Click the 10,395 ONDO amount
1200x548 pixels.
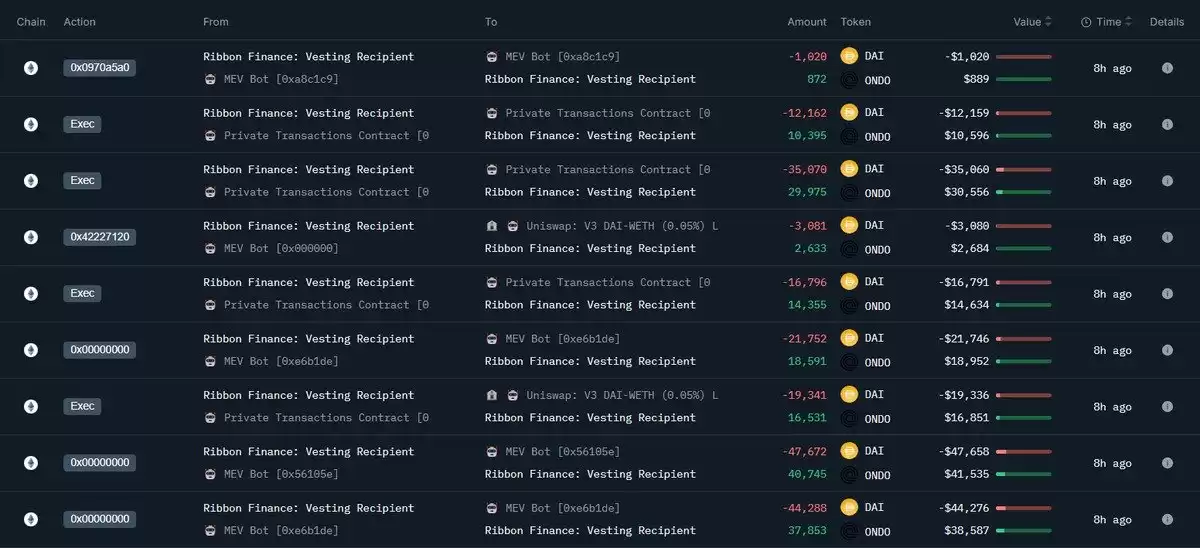click(807, 136)
